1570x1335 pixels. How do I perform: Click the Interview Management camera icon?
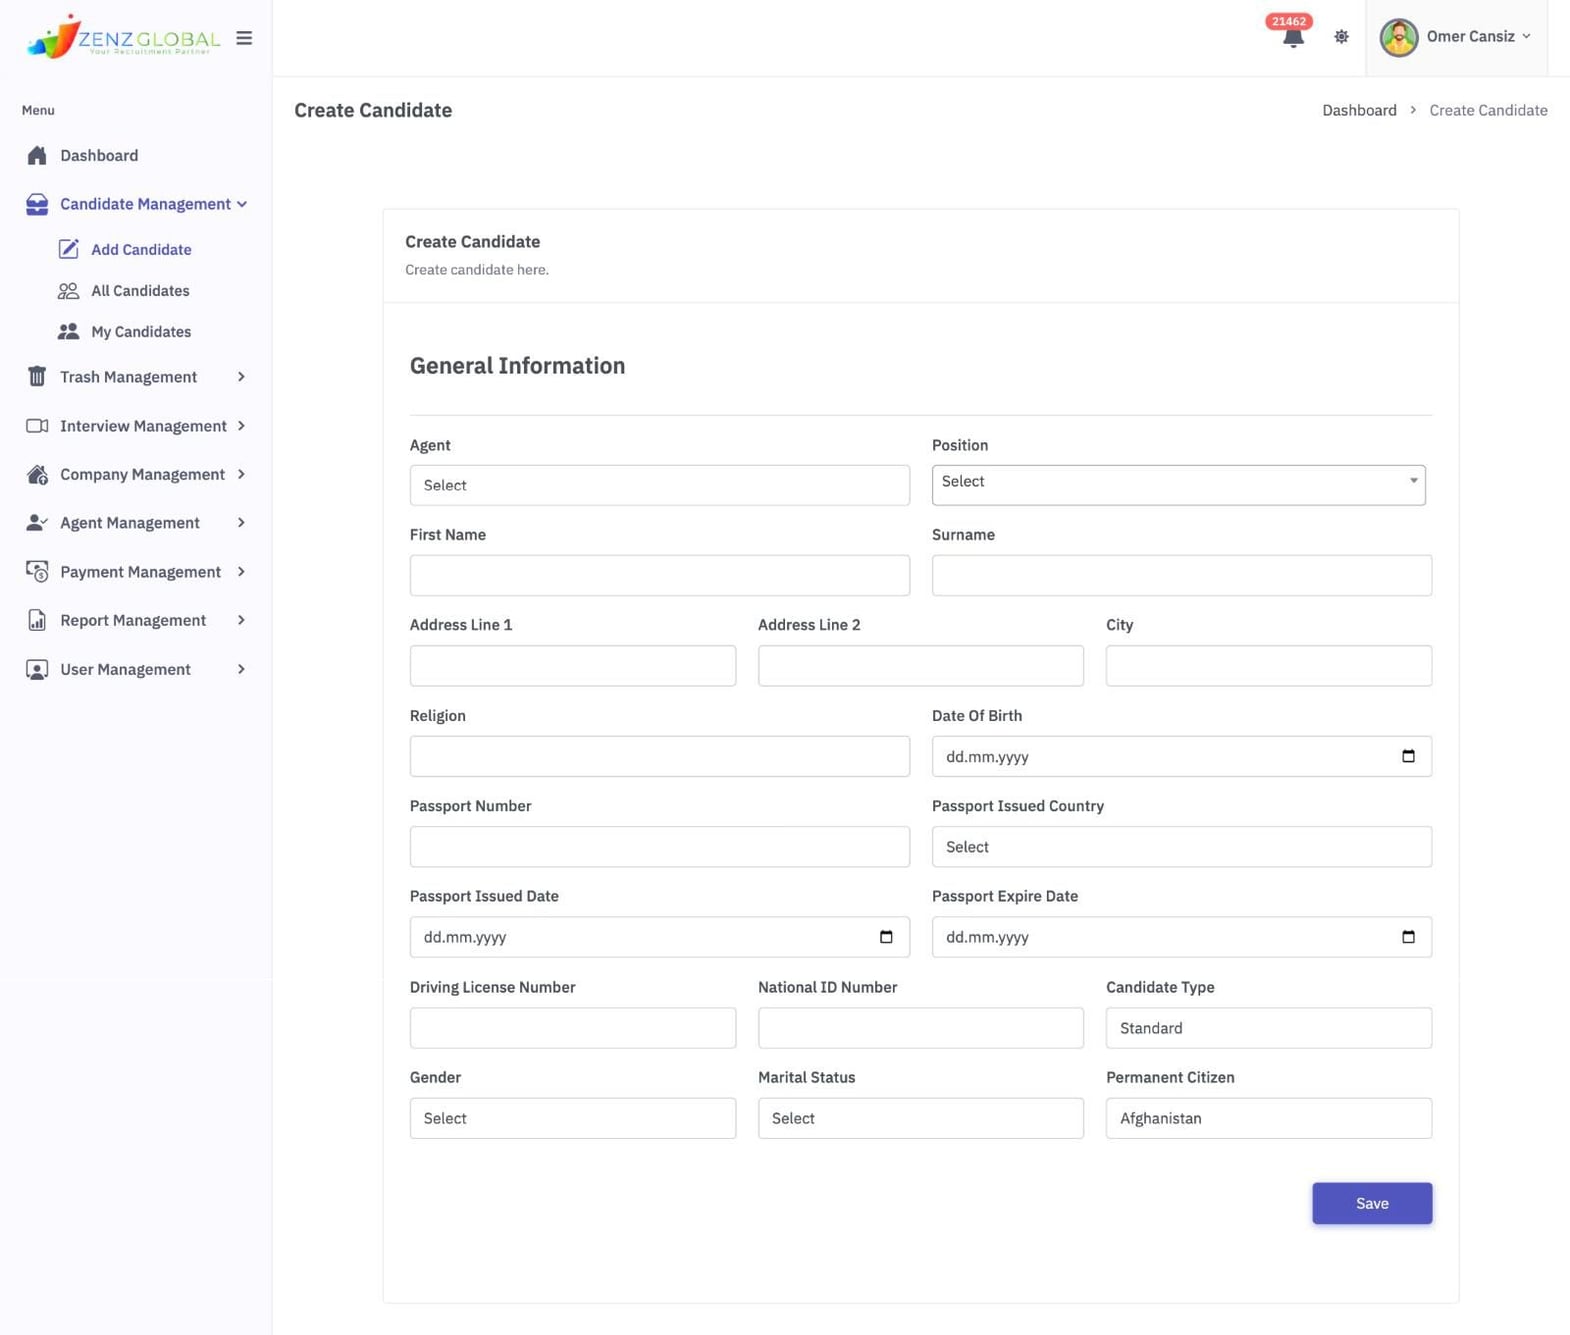[x=37, y=426]
